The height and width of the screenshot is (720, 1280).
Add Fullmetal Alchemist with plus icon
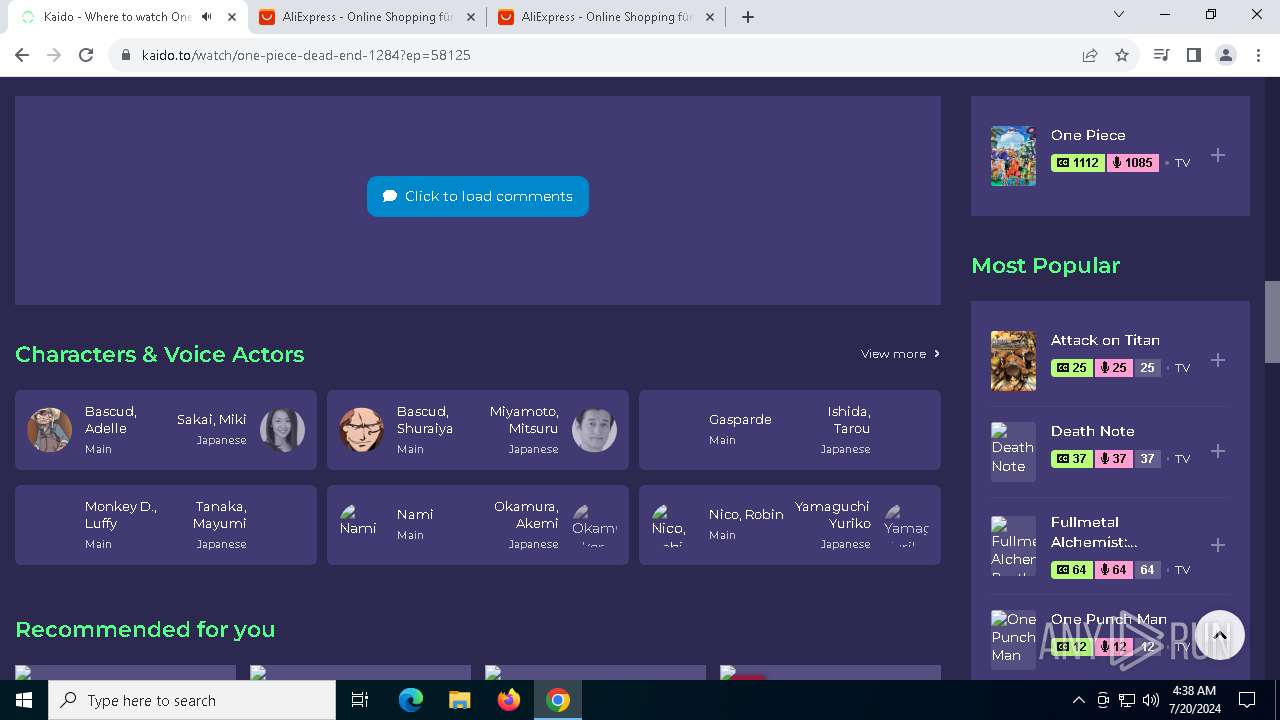pos(1218,545)
